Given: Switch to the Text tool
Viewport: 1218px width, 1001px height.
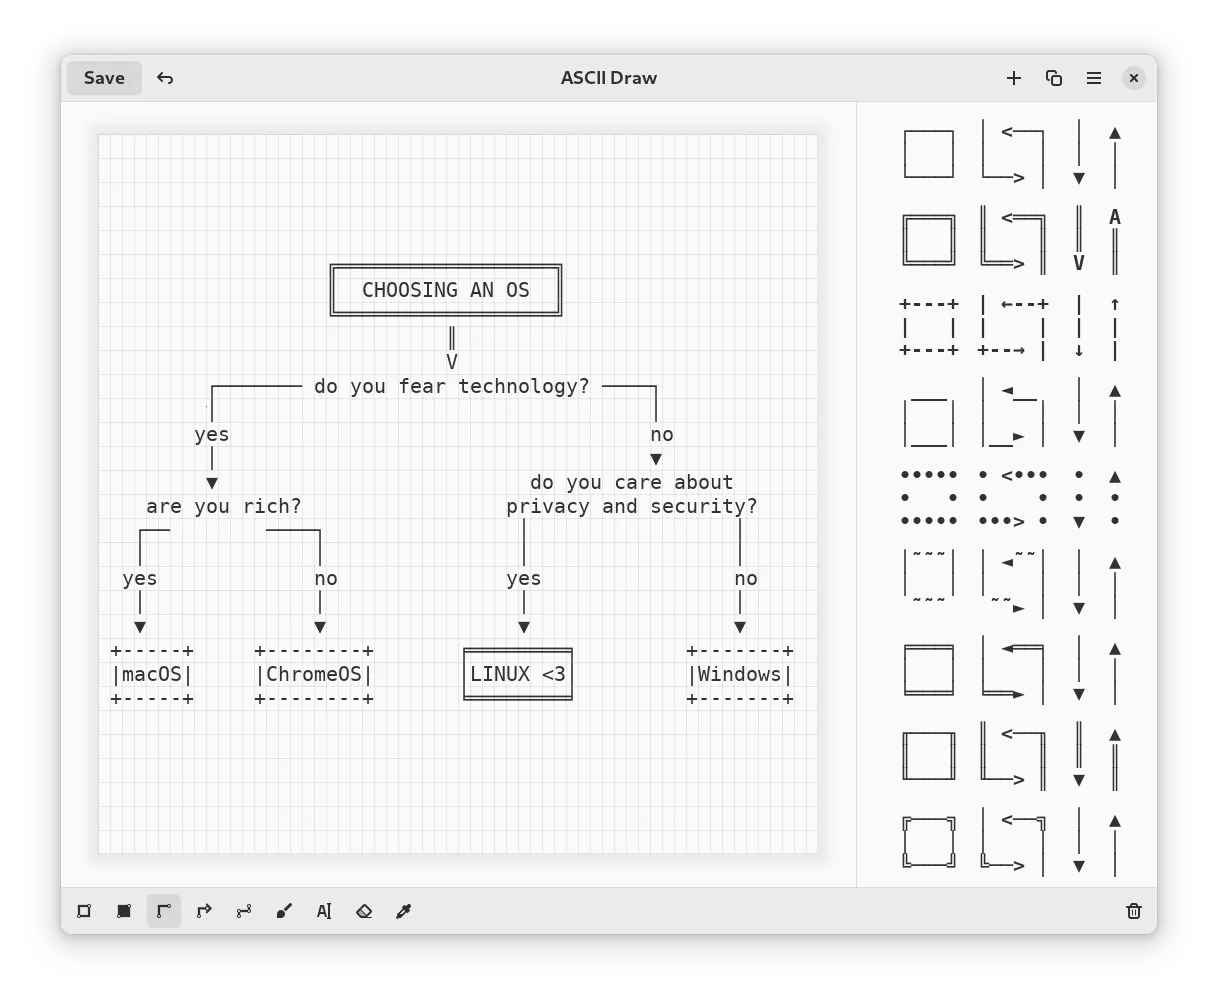Looking at the screenshot, I should tap(324, 911).
